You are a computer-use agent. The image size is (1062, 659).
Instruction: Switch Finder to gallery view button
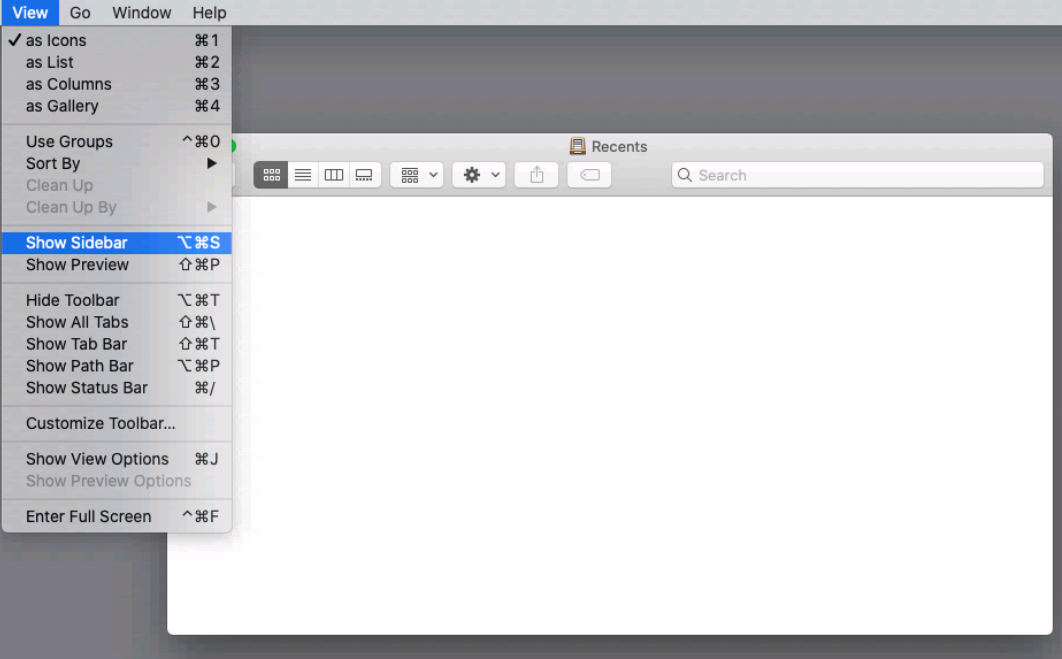click(364, 175)
